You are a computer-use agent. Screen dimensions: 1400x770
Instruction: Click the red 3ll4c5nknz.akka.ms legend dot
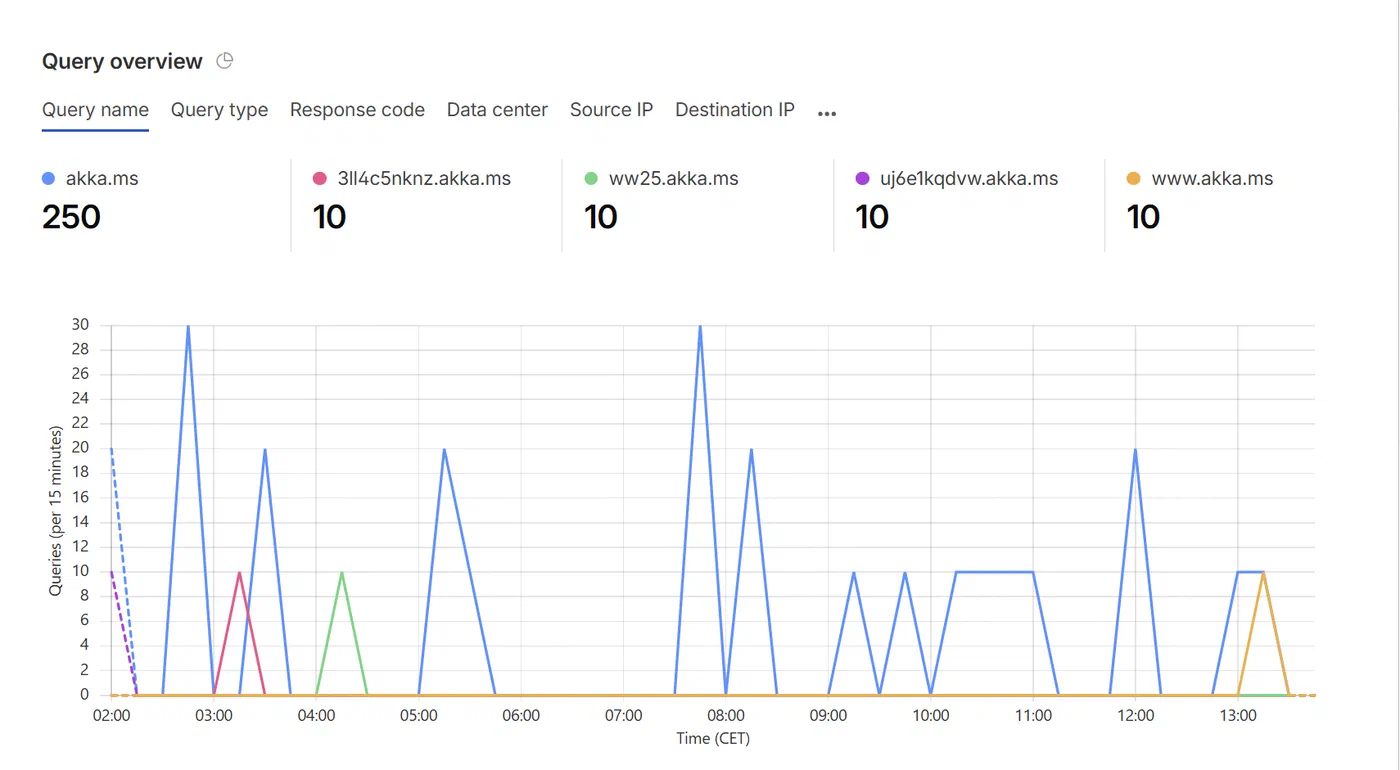coord(320,179)
